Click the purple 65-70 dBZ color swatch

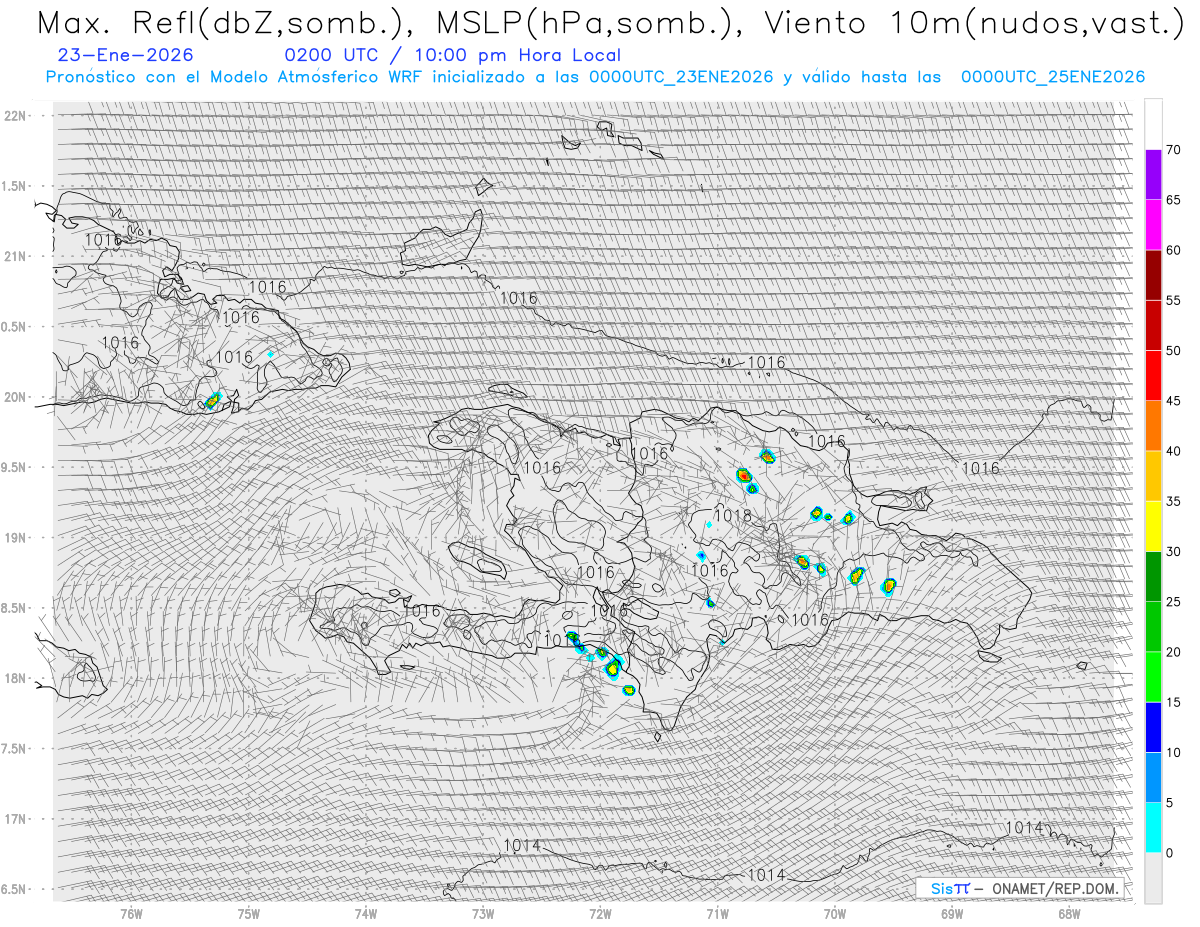(x=1153, y=175)
